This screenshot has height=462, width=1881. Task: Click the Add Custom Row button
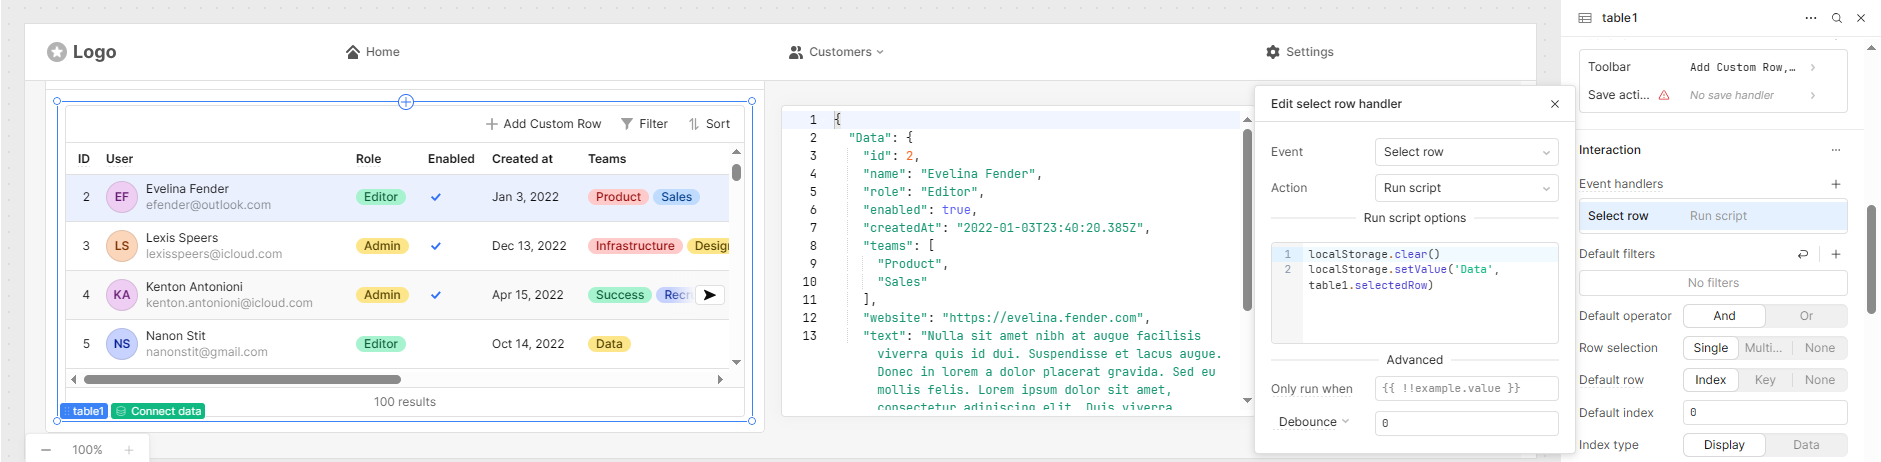543,124
